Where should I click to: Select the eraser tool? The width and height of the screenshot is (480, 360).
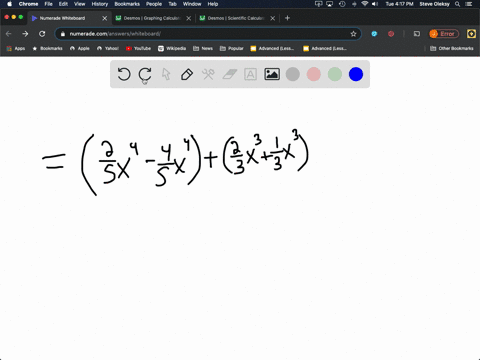pos(229,74)
